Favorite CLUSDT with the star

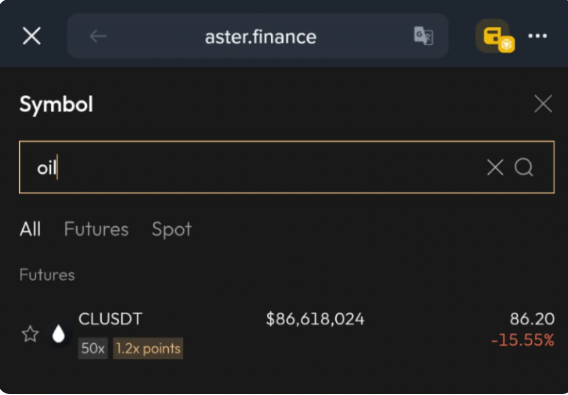tap(30, 334)
